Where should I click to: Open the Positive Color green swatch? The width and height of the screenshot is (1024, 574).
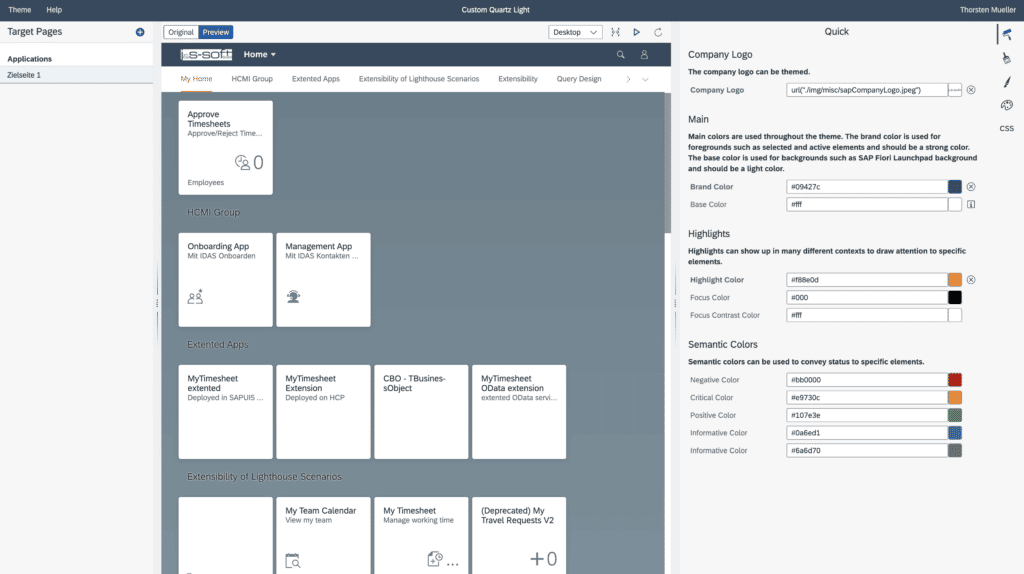(x=955, y=415)
